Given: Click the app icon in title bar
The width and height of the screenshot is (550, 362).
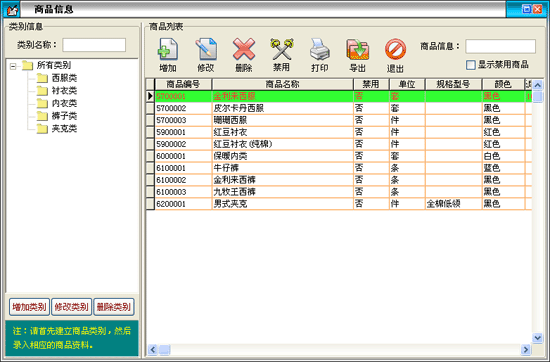Looking at the screenshot, I should pos(11,9).
